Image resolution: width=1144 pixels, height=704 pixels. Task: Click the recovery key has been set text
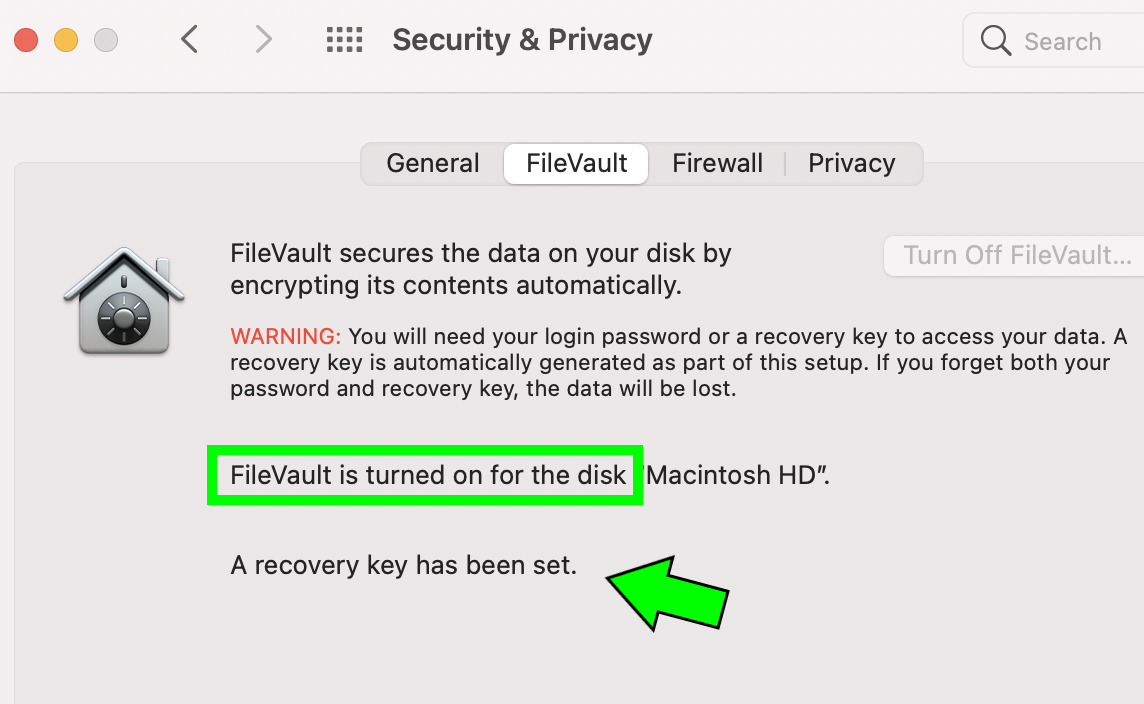click(x=403, y=565)
